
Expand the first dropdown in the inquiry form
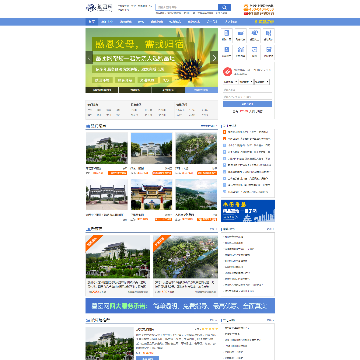point(230,82)
